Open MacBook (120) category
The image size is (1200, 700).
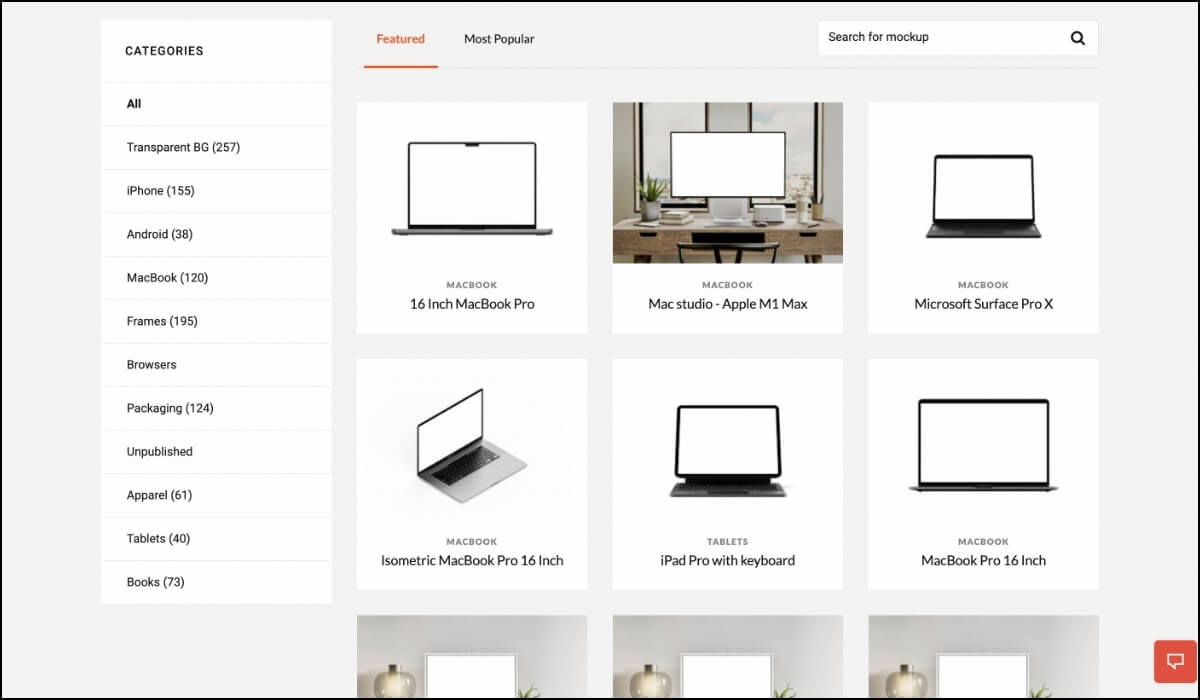216,278
